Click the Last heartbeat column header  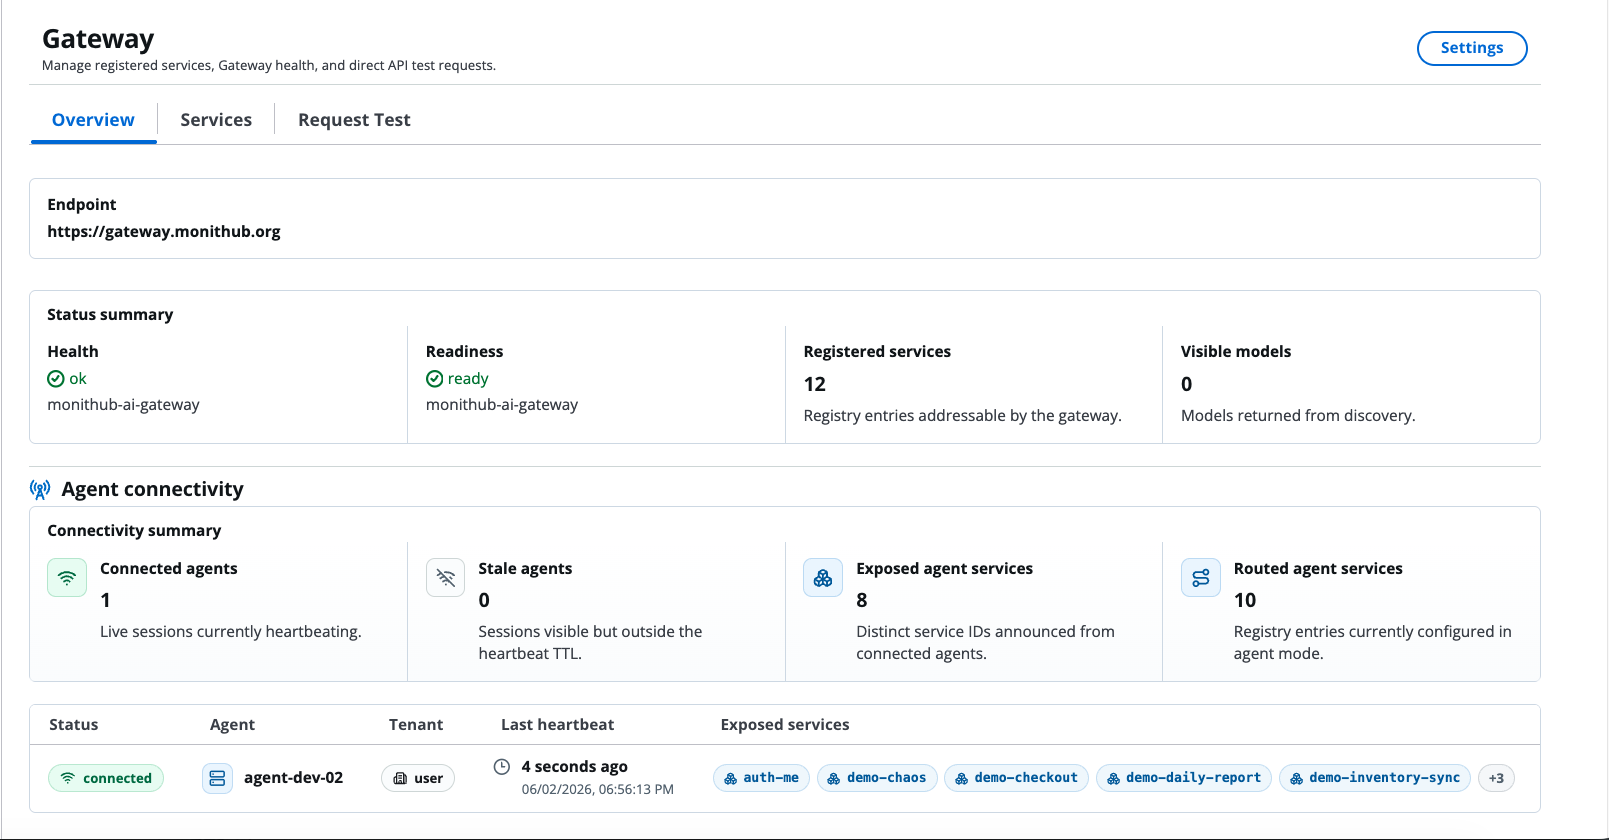coord(558,725)
